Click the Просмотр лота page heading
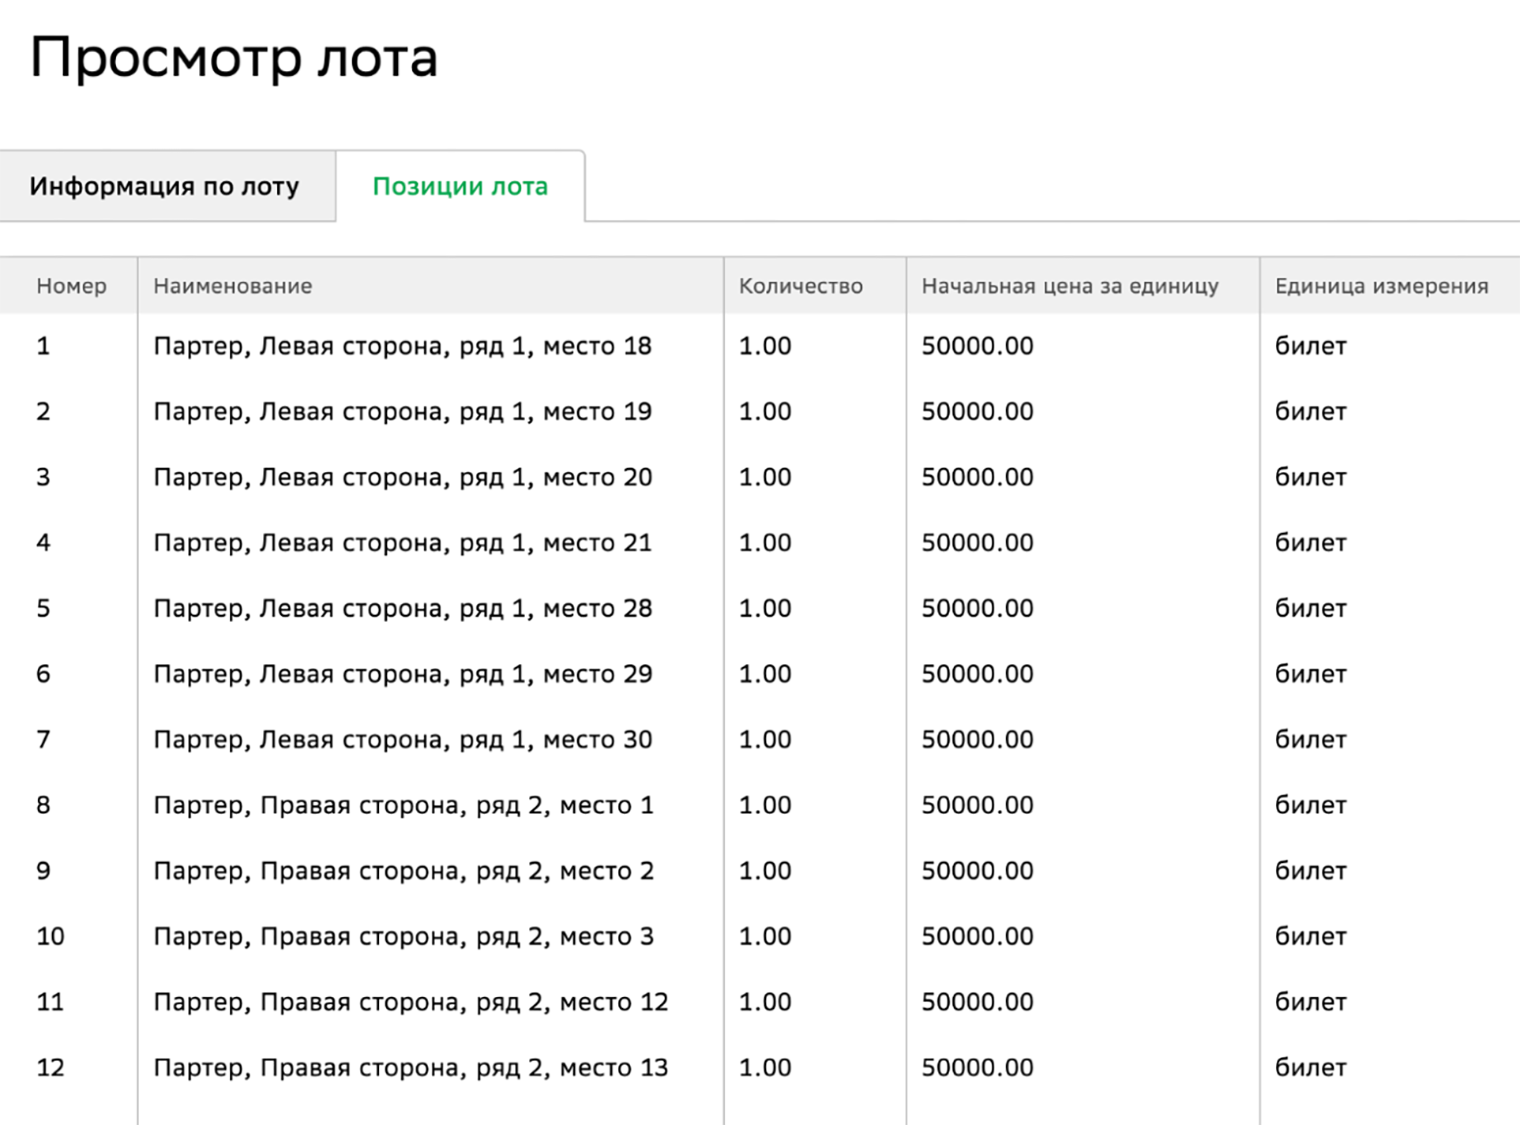This screenshot has height=1125, width=1520. pyautogui.click(x=234, y=58)
